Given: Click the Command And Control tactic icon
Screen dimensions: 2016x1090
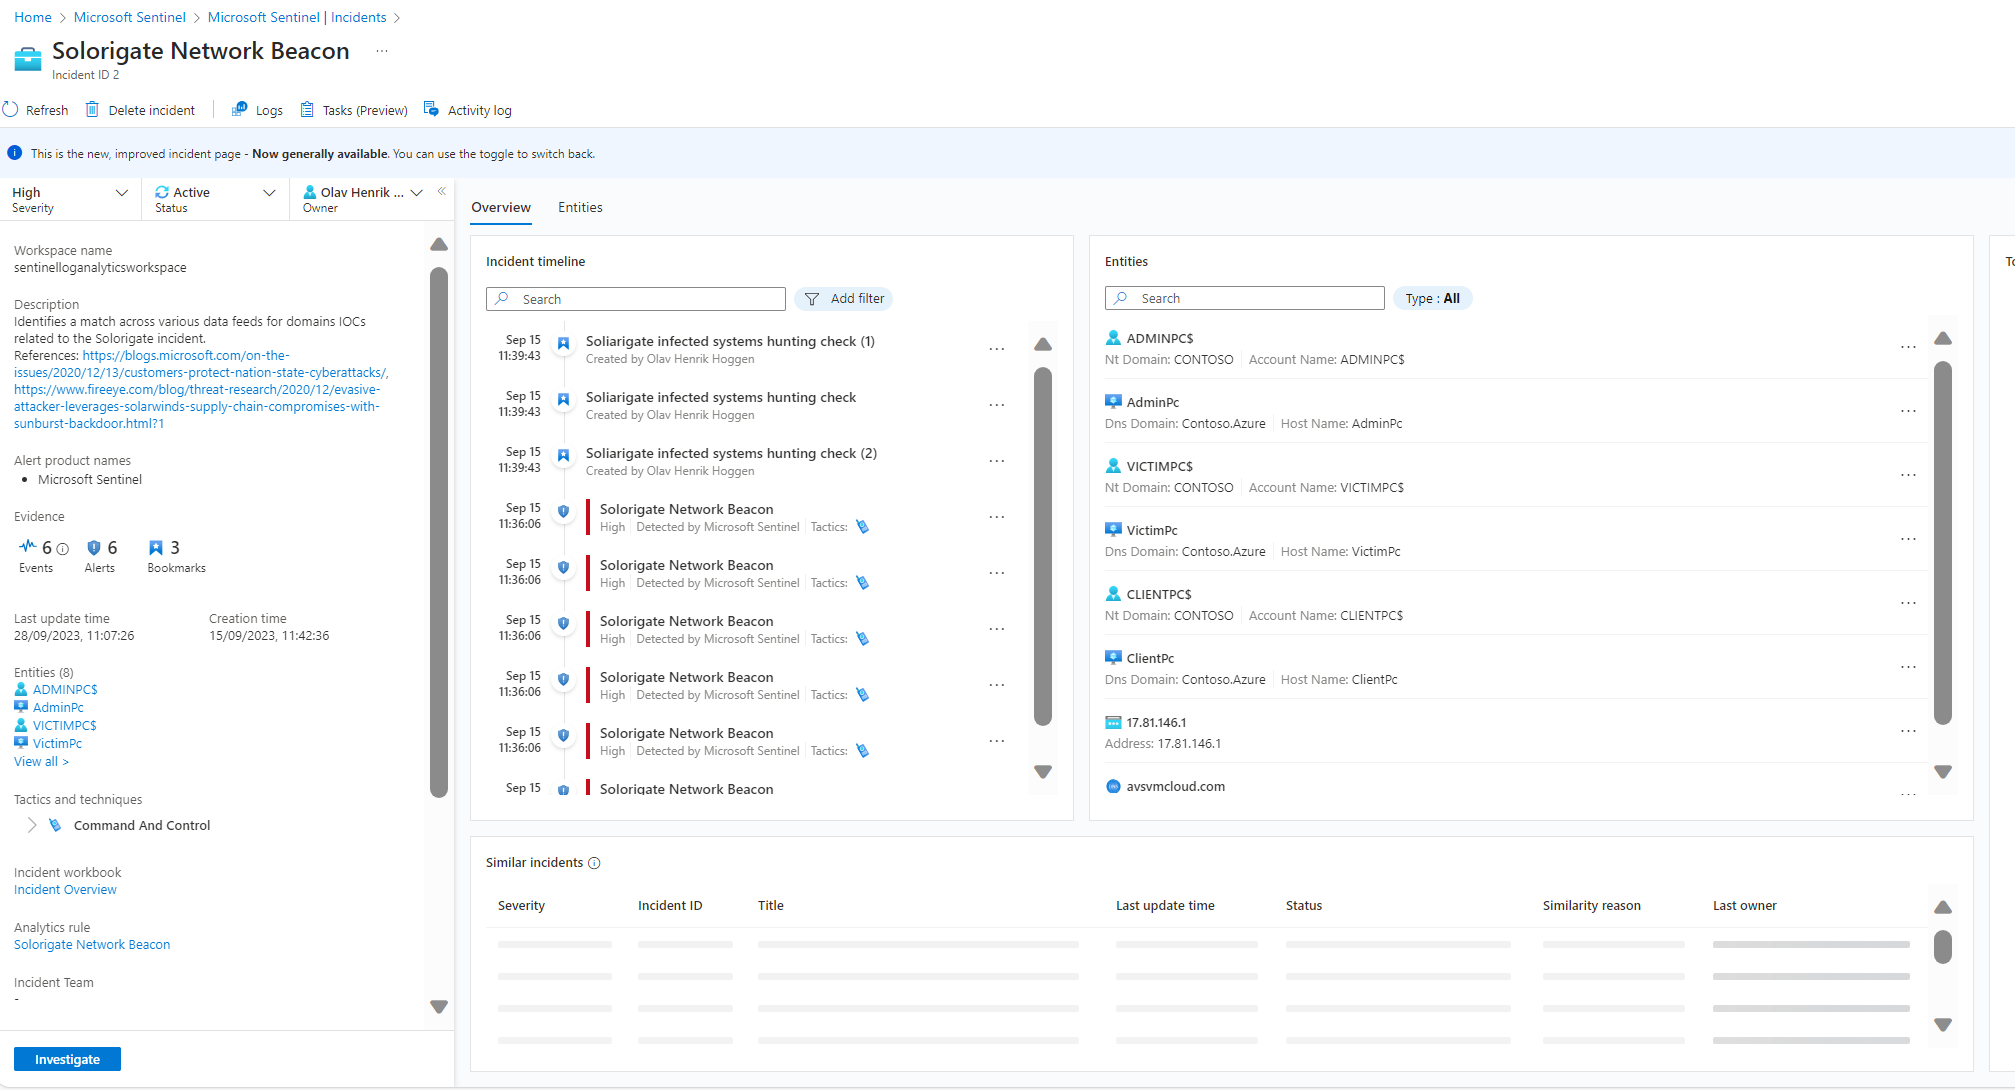Looking at the screenshot, I should [x=56, y=825].
